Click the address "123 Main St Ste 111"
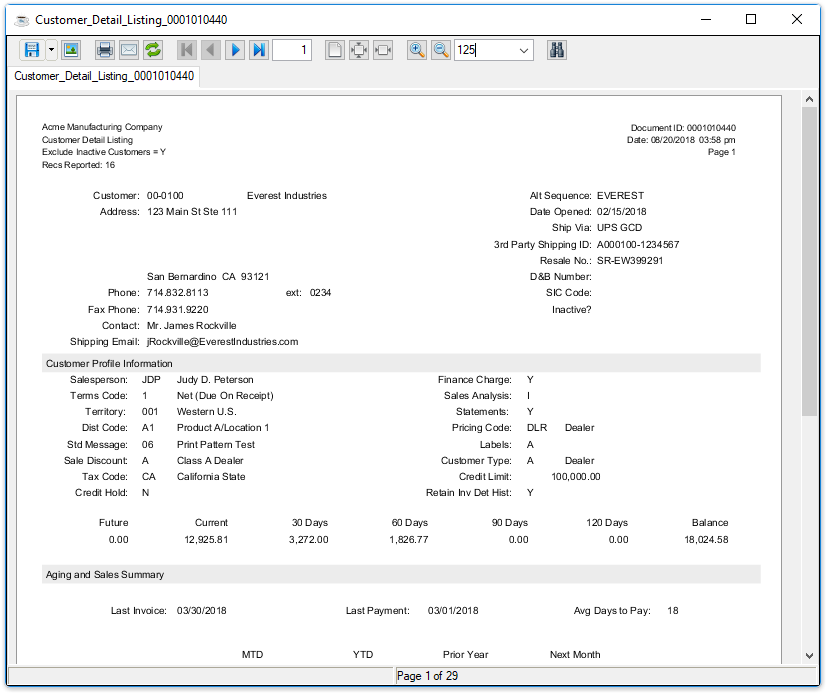The width and height of the screenshot is (830, 696). 192,212
